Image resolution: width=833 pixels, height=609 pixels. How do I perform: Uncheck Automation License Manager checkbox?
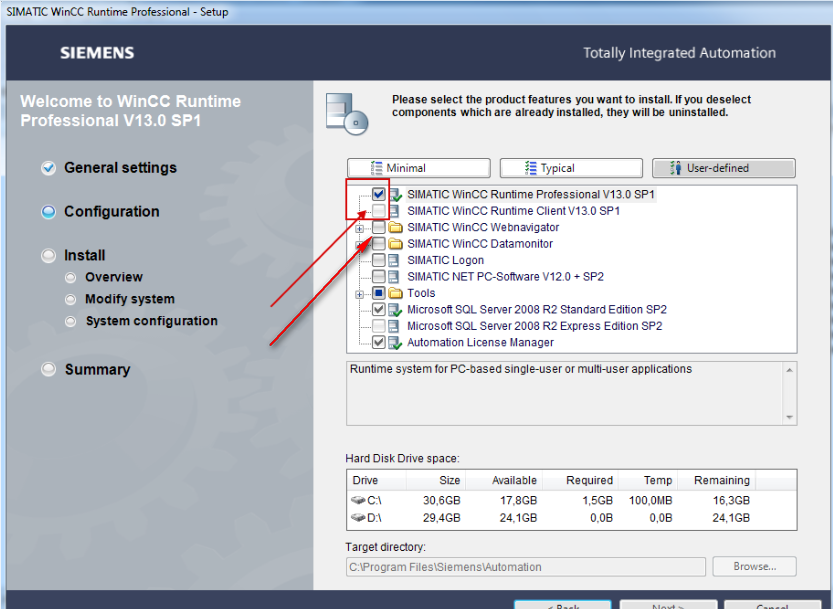click(378, 342)
